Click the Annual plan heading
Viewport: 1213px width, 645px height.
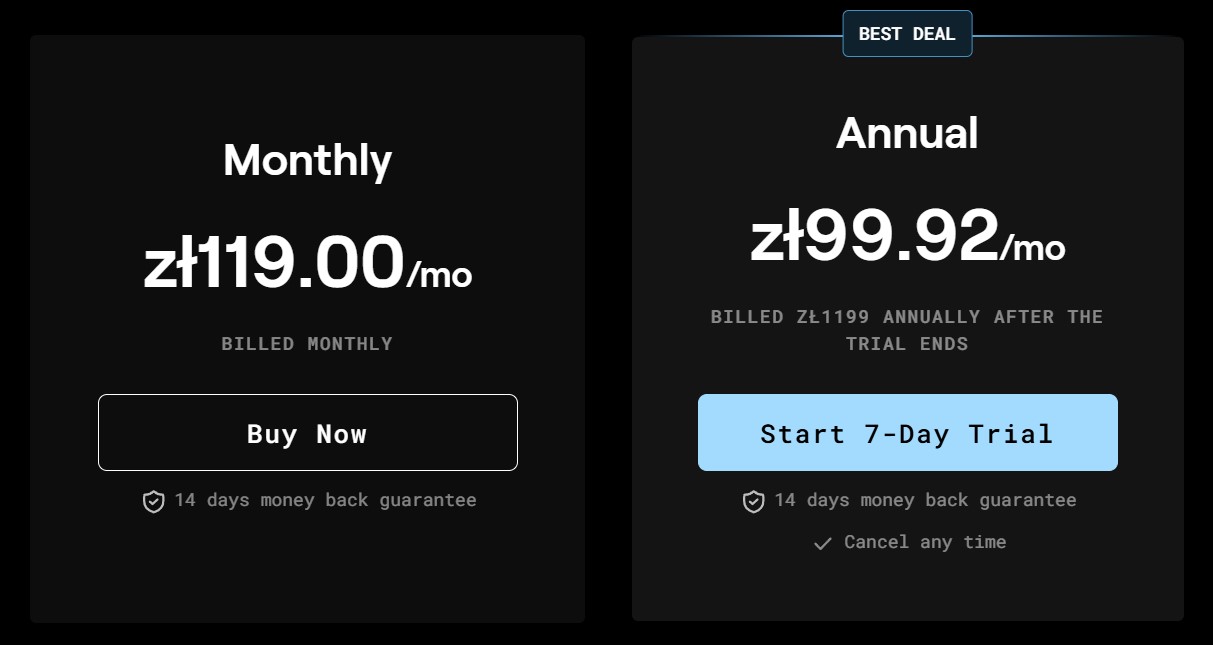pyautogui.click(x=907, y=133)
